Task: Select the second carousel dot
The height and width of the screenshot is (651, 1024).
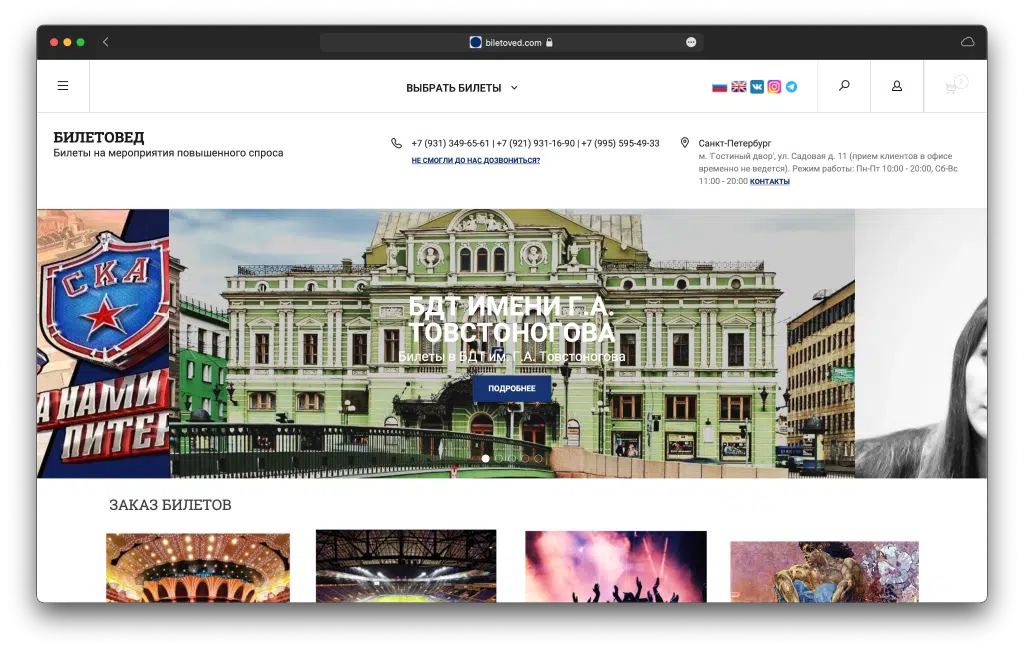Action: (498, 458)
